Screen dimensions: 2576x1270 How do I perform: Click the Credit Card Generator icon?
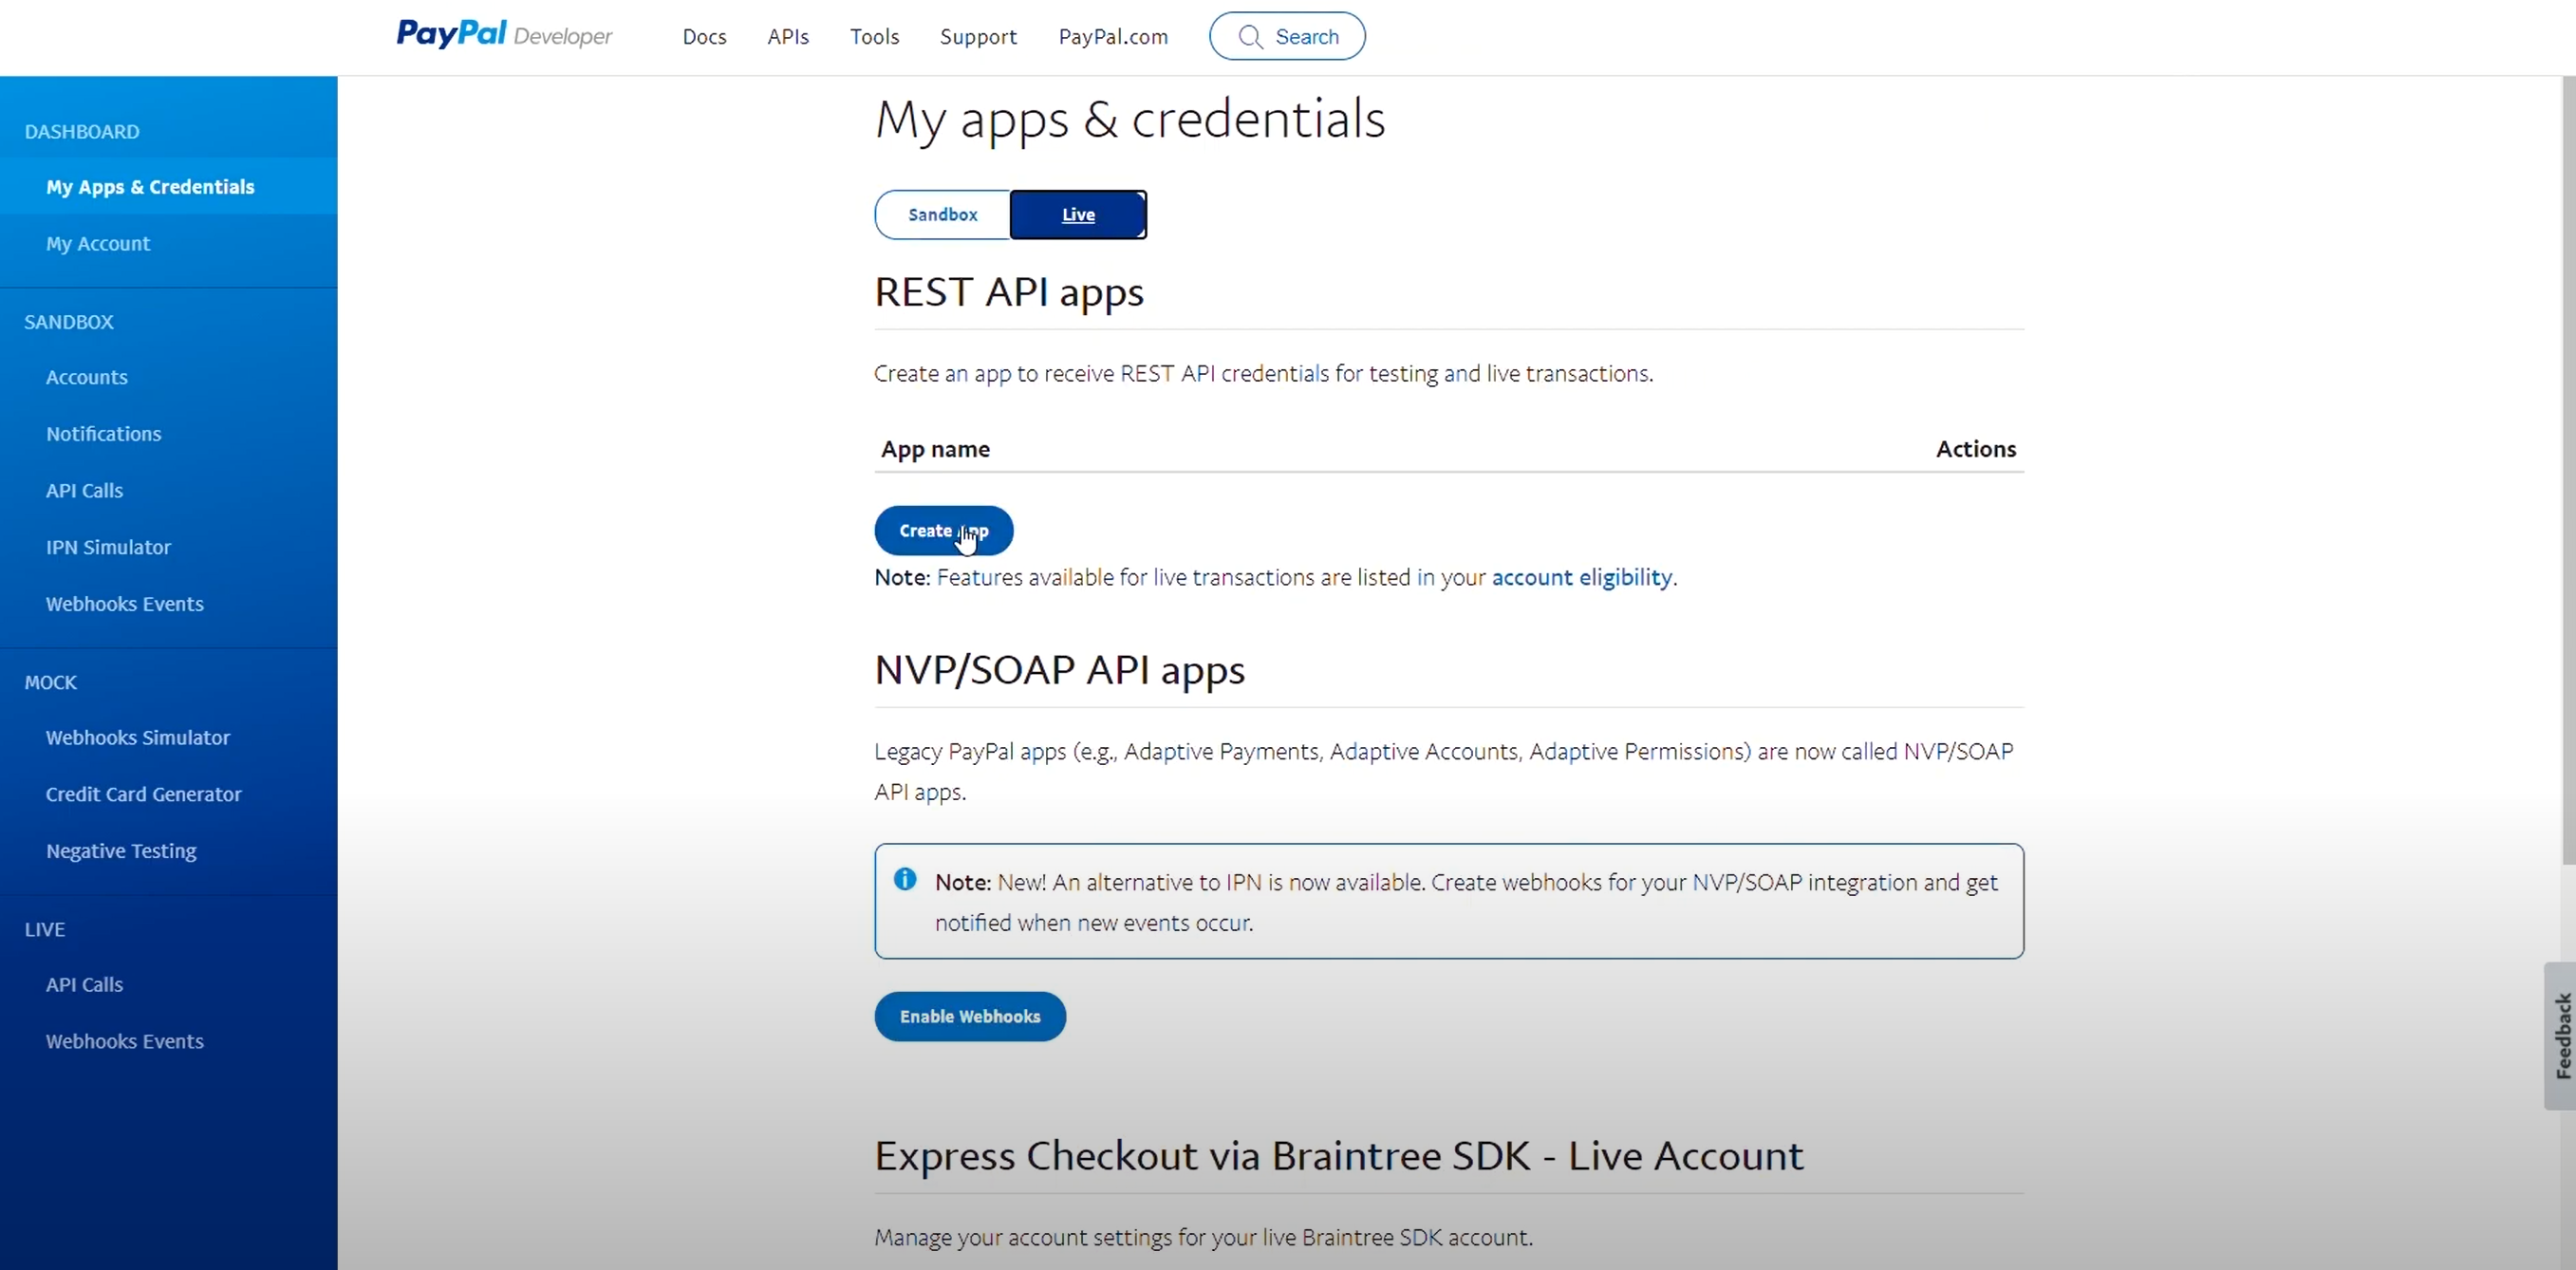click(144, 794)
